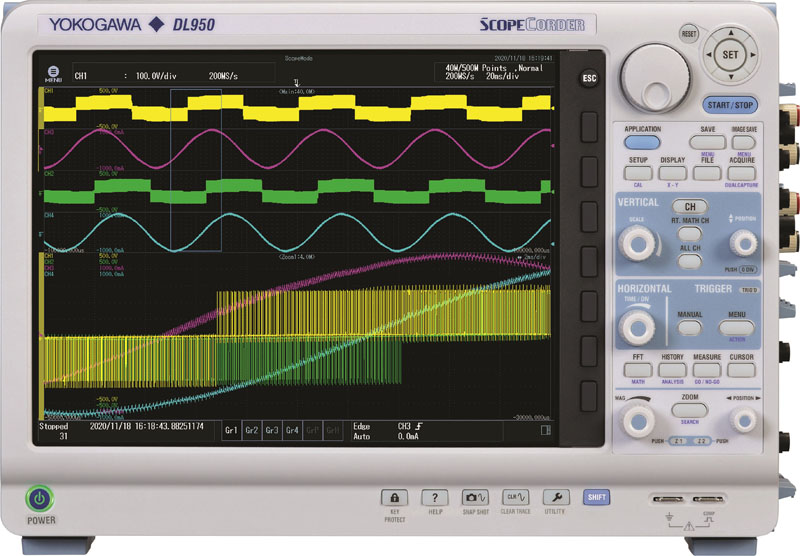The width and height of the screenshot is (800, 556).
Task: Select the Gr2 display group tab
Action: [x=252, y=431]
